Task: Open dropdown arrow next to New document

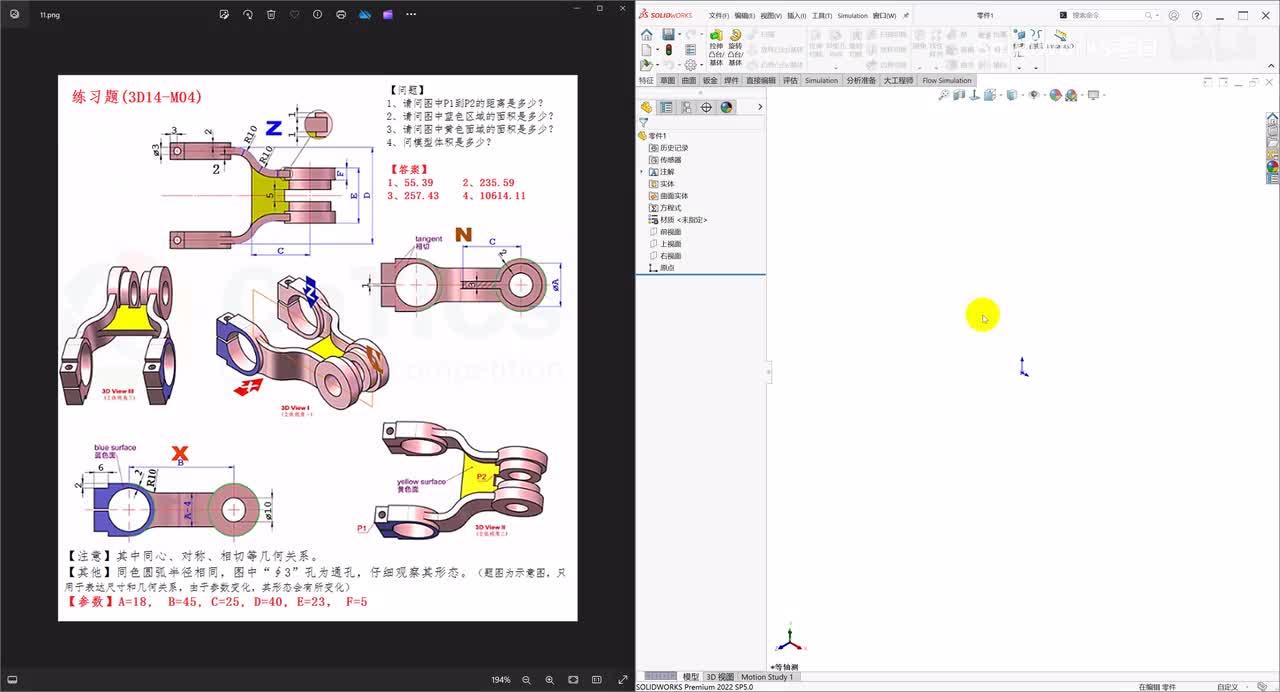Action: 657,49
